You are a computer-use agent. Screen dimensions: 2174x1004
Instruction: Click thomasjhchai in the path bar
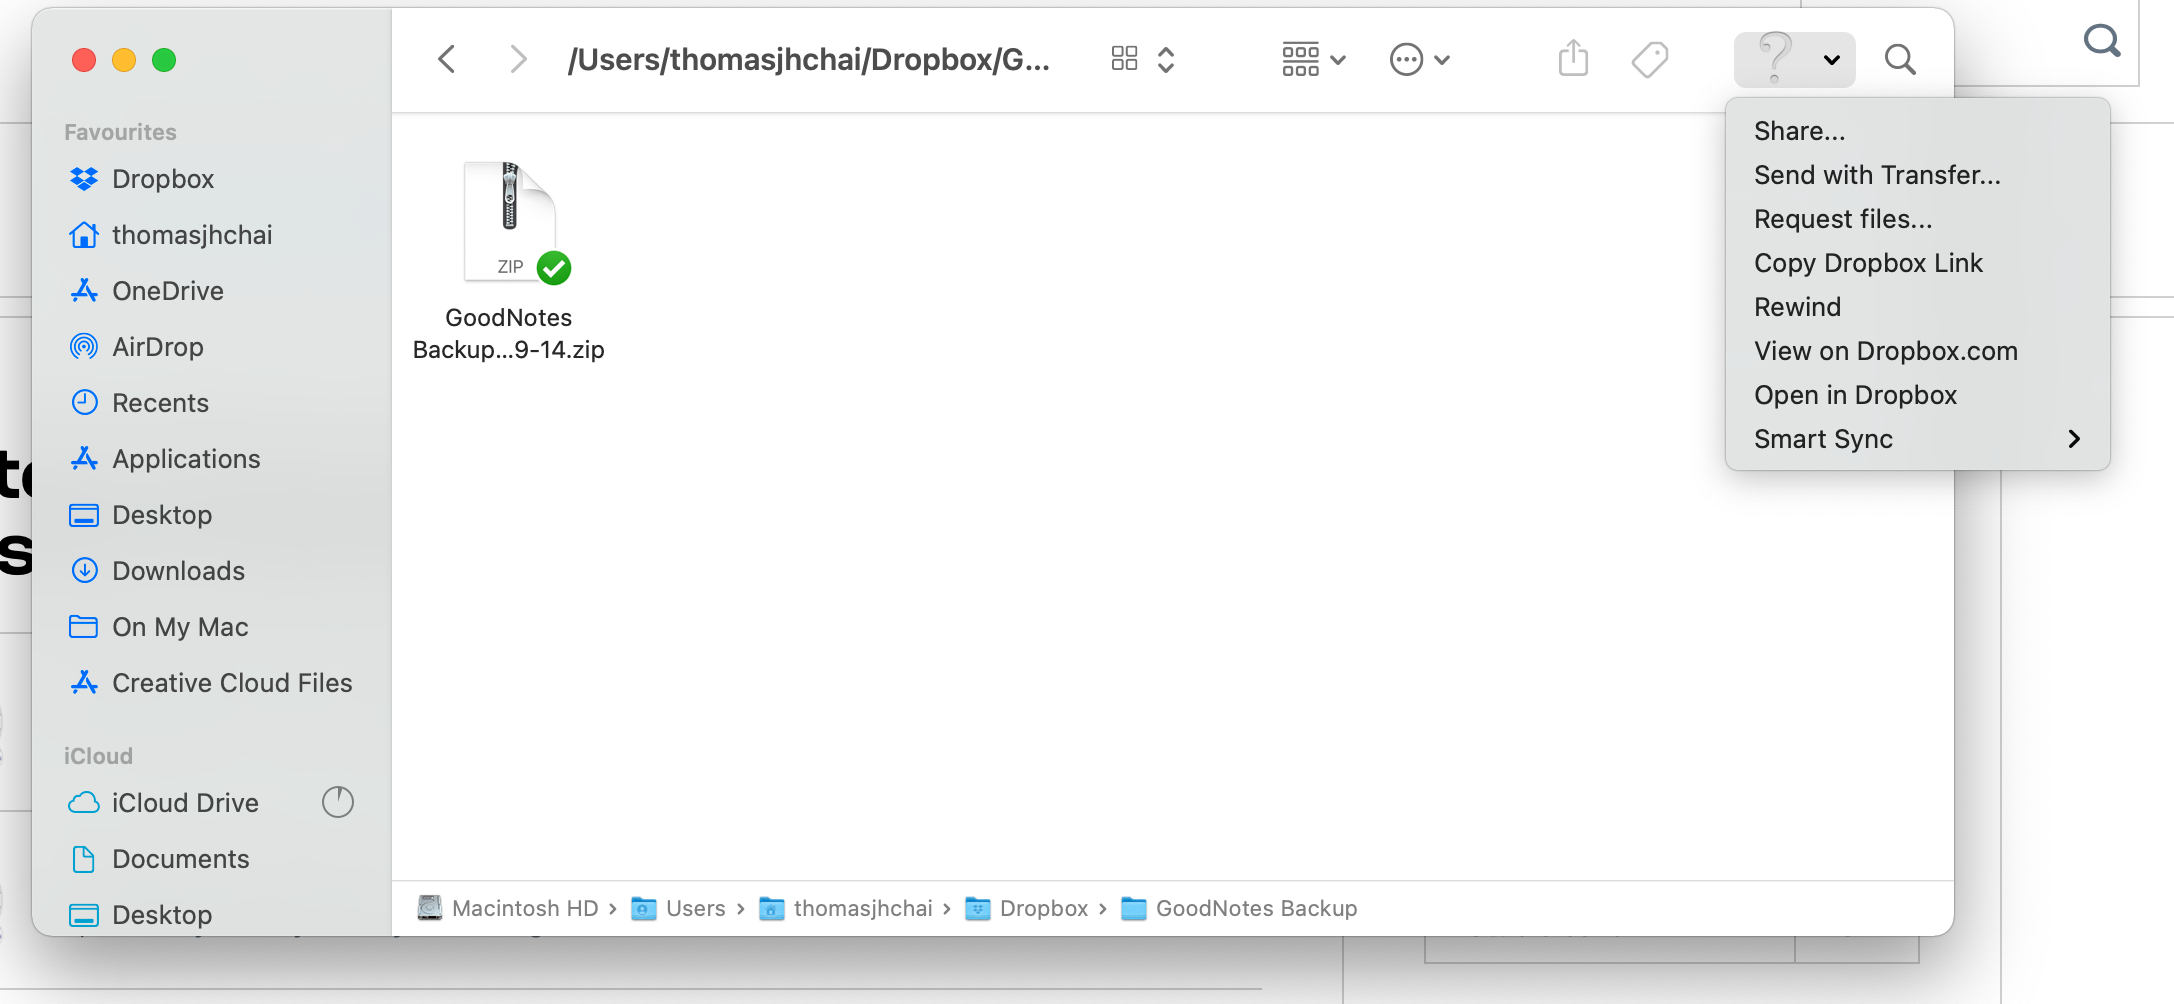pos(846,908)
